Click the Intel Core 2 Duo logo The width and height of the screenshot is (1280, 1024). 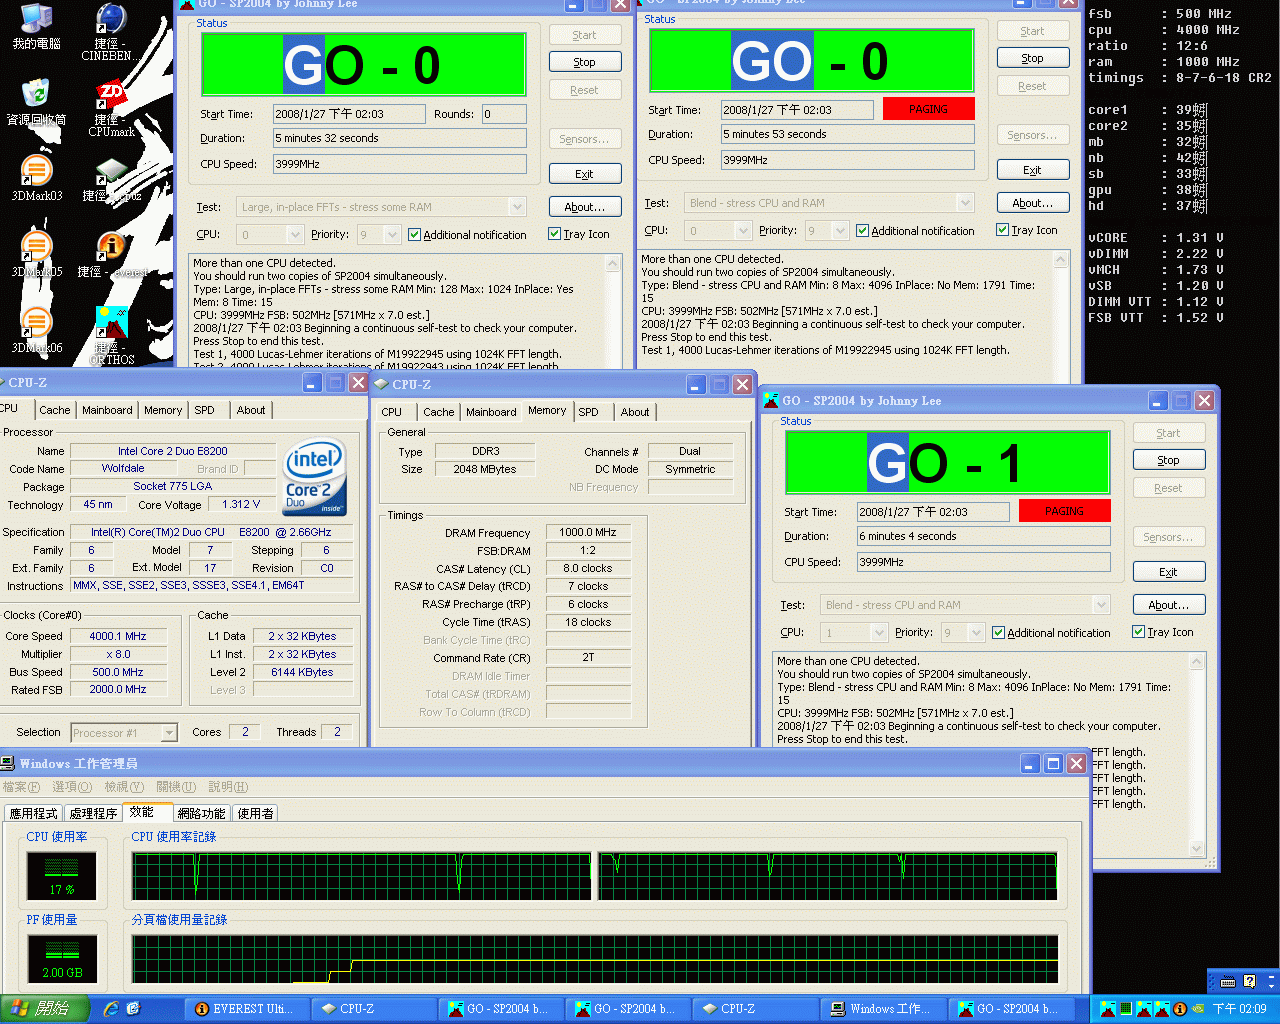click(x=315, y=476)
